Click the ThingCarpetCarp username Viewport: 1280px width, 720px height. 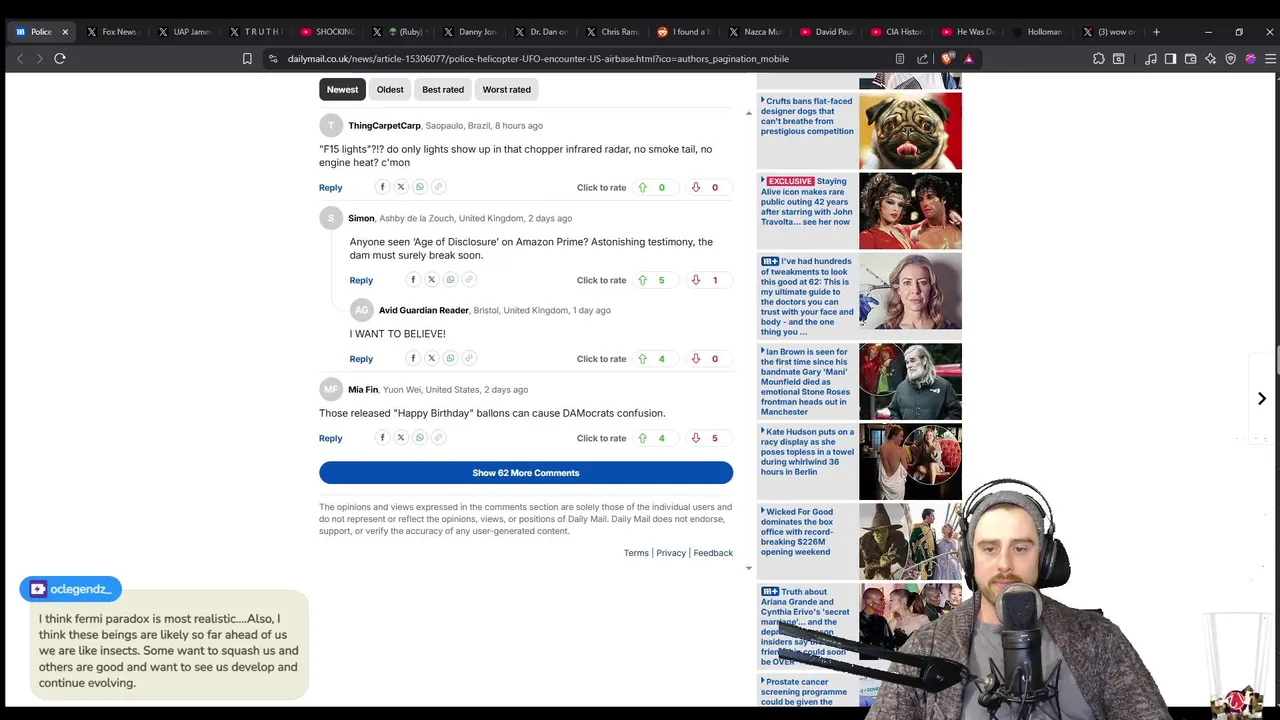click(384, 126)
